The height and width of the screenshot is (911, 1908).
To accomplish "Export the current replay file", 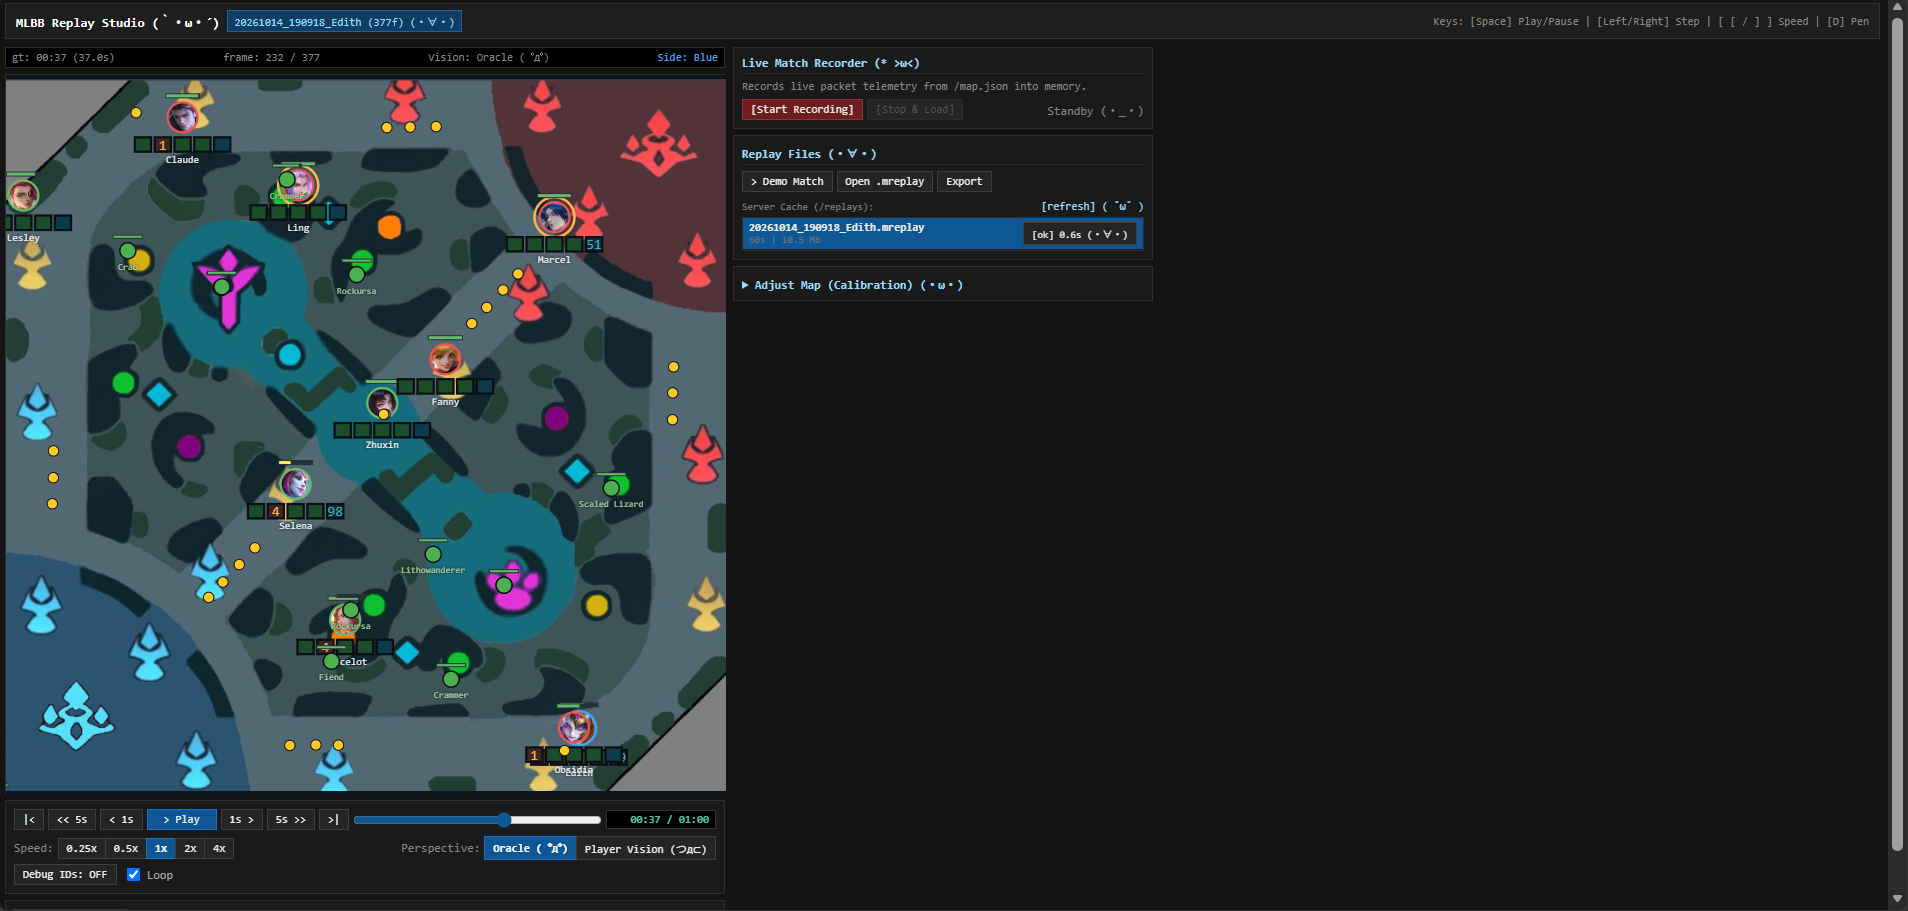I will 964,182.
